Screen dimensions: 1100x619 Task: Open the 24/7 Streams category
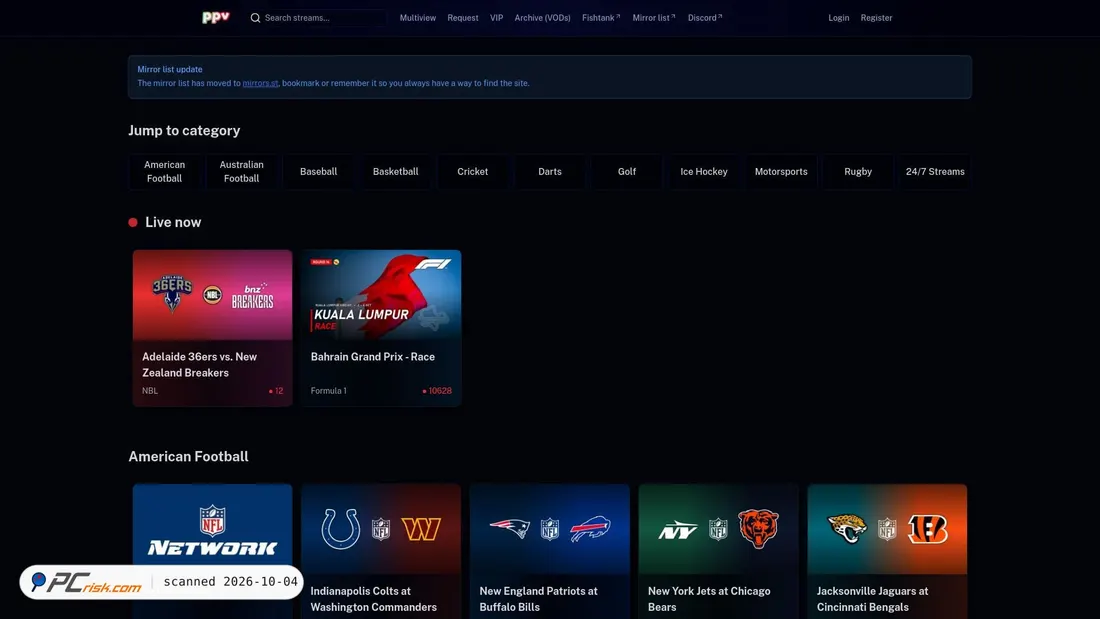[x=935, y=171]
